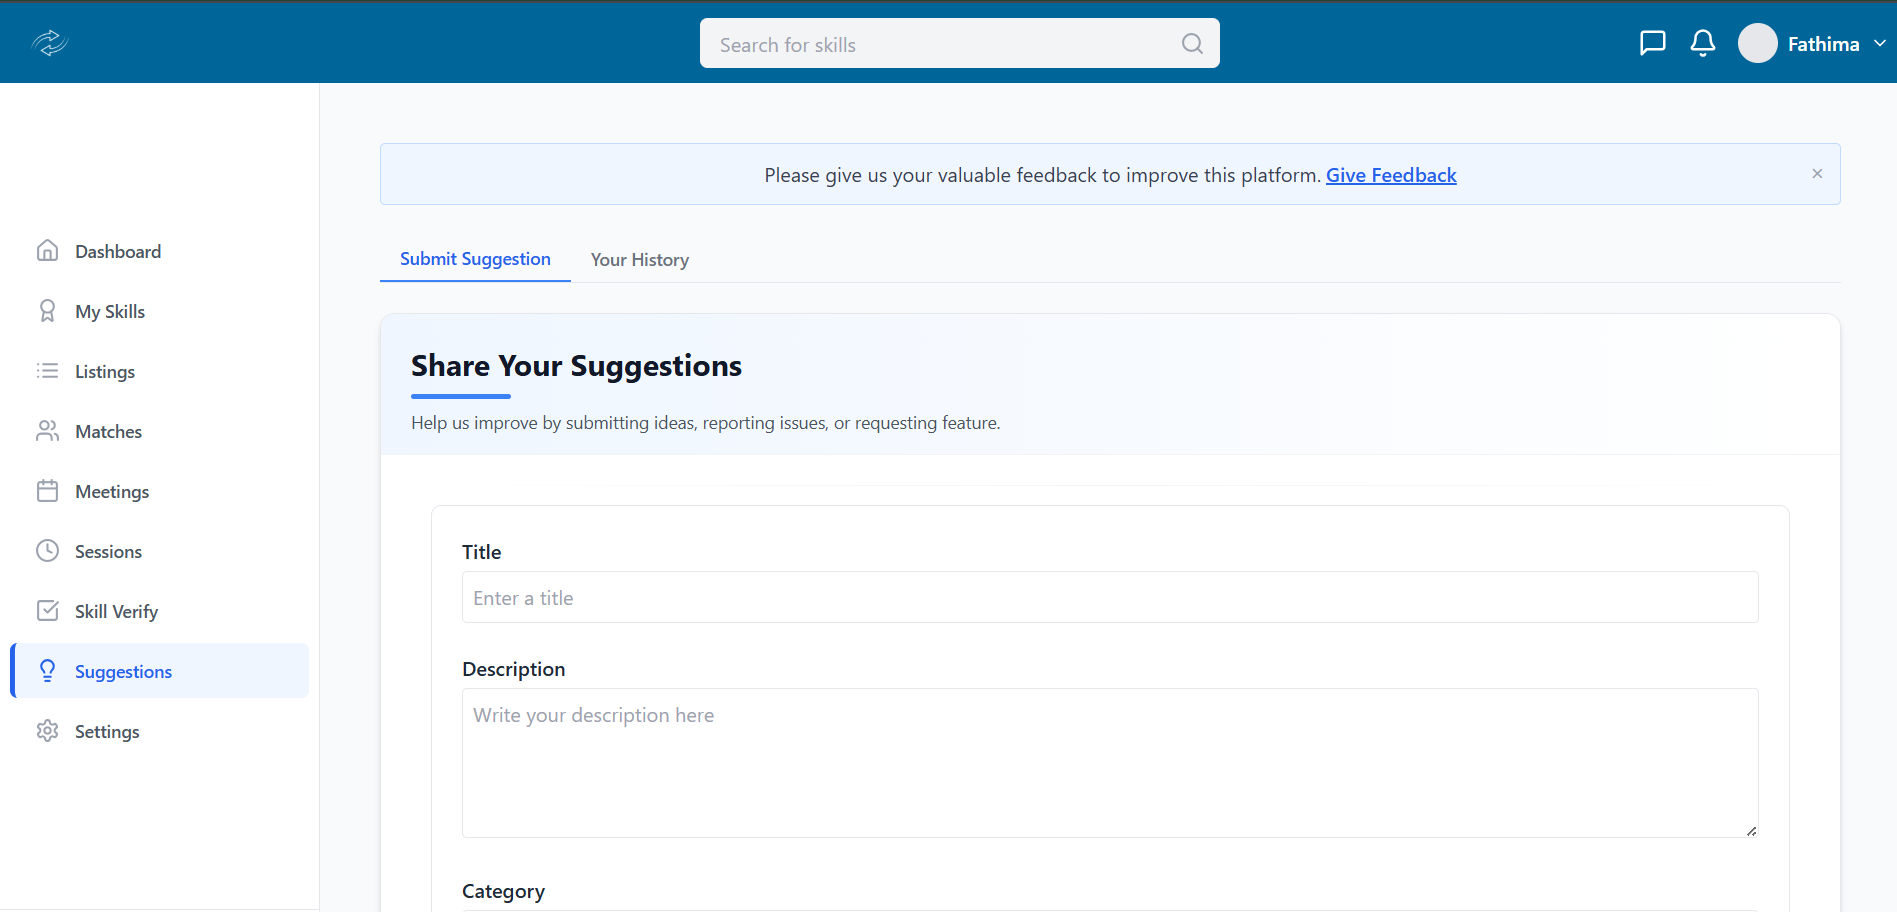Open the Give Feedback link
Image resolution: width=1897 pixels, height=912 pixels.
point(1390,175)
